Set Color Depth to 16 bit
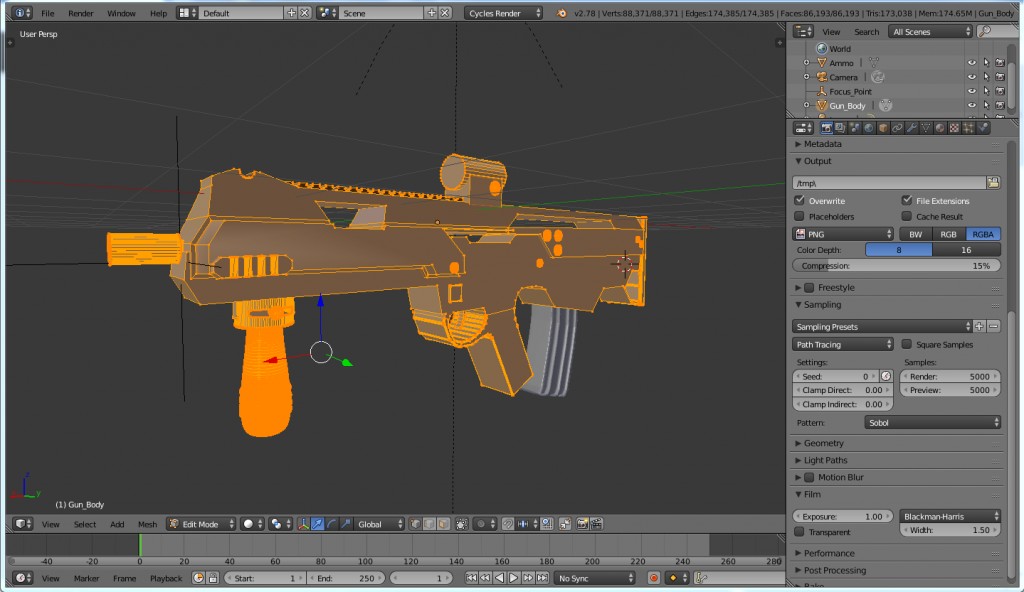The height and width of the screenshot is (592, 1024). pos(965,249)
